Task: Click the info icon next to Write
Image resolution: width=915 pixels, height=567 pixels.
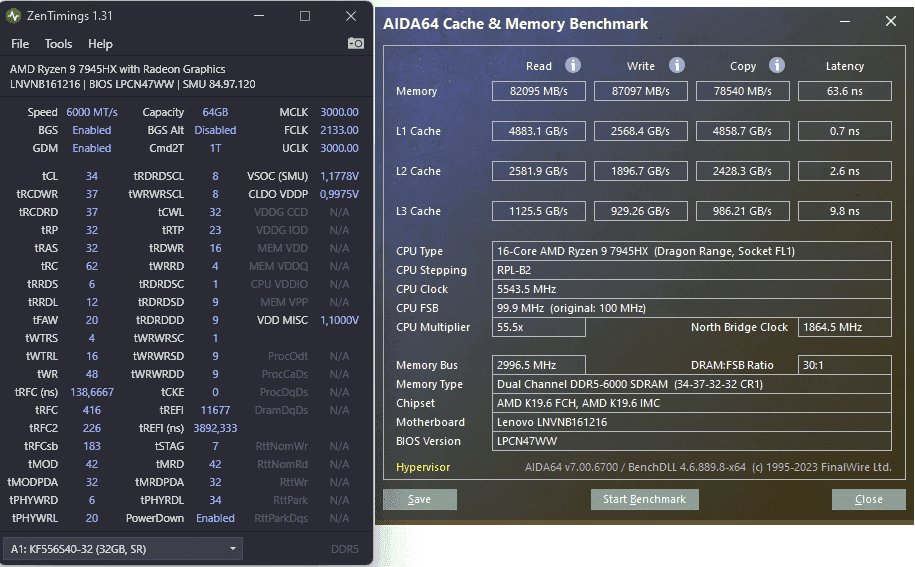Action: click(x=677, y=66)
